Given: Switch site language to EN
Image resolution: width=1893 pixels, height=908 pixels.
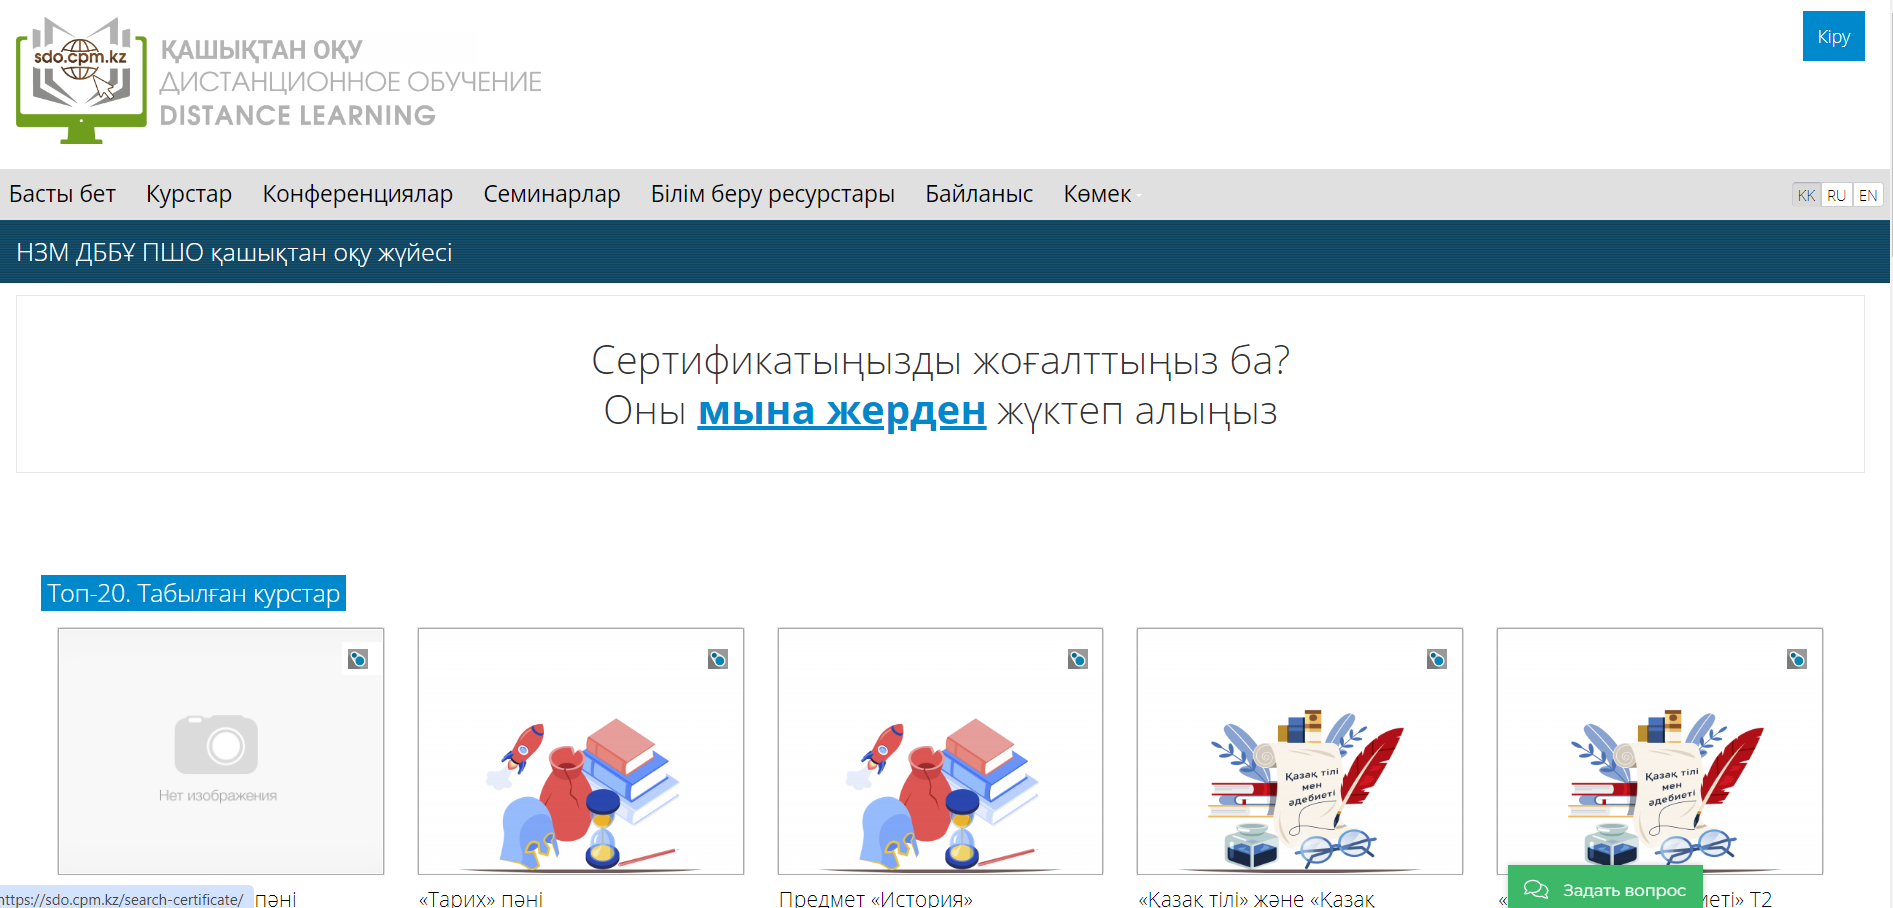Looking at the screenshot, I should (x=1867, y=195).
